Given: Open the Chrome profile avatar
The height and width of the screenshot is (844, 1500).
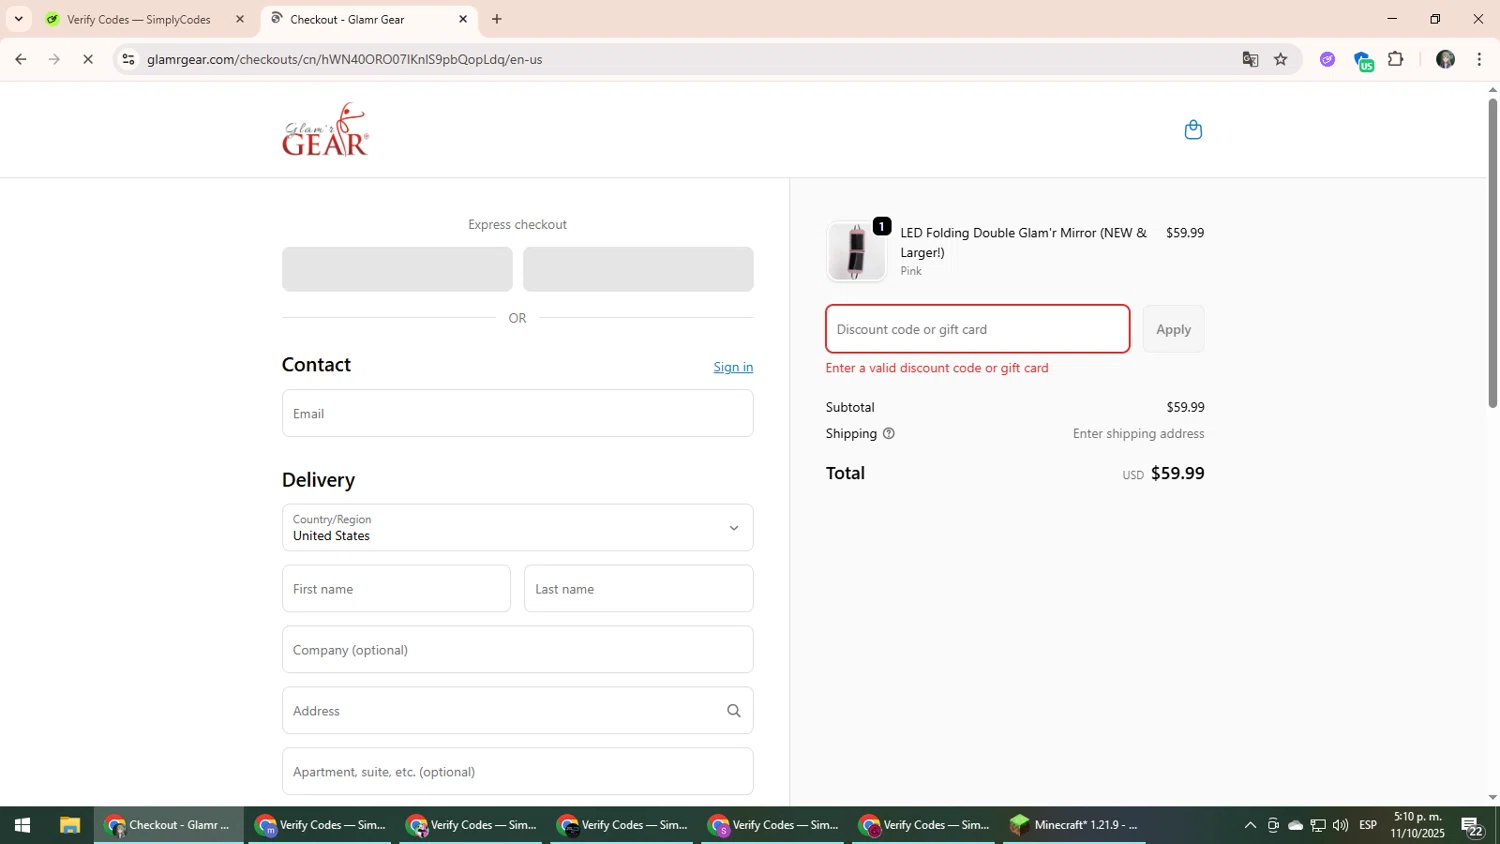Looking at the screenshot, I should (x=1445, y=59).
